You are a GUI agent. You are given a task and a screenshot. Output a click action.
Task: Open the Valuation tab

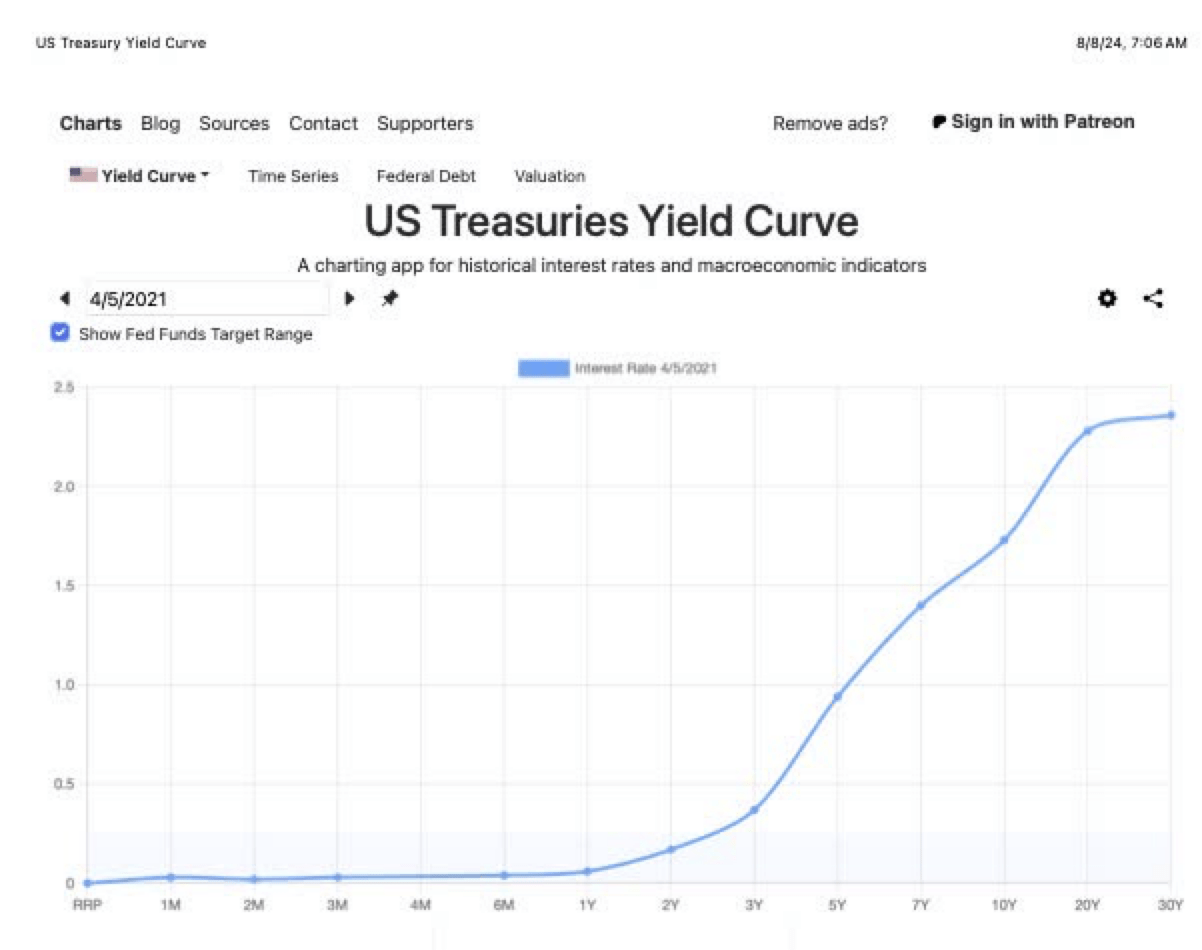[550, 176]
